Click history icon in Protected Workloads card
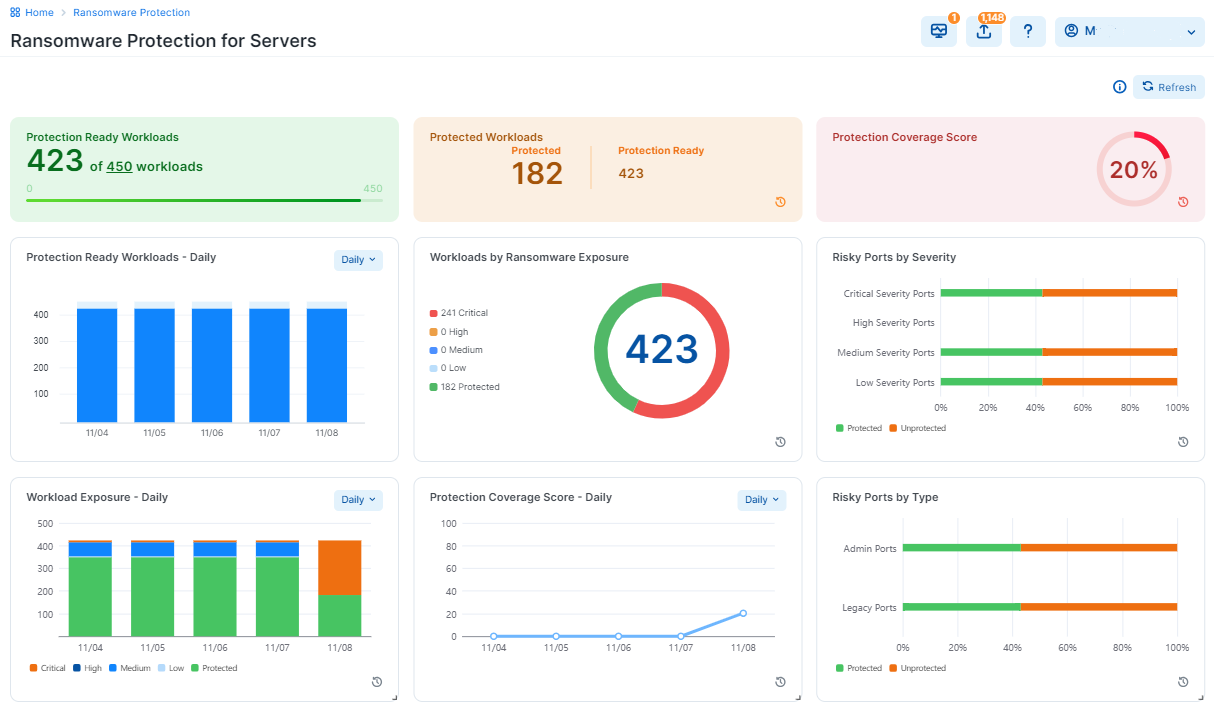The height and width of the screenshot is (727, 1214). (780, 202)
